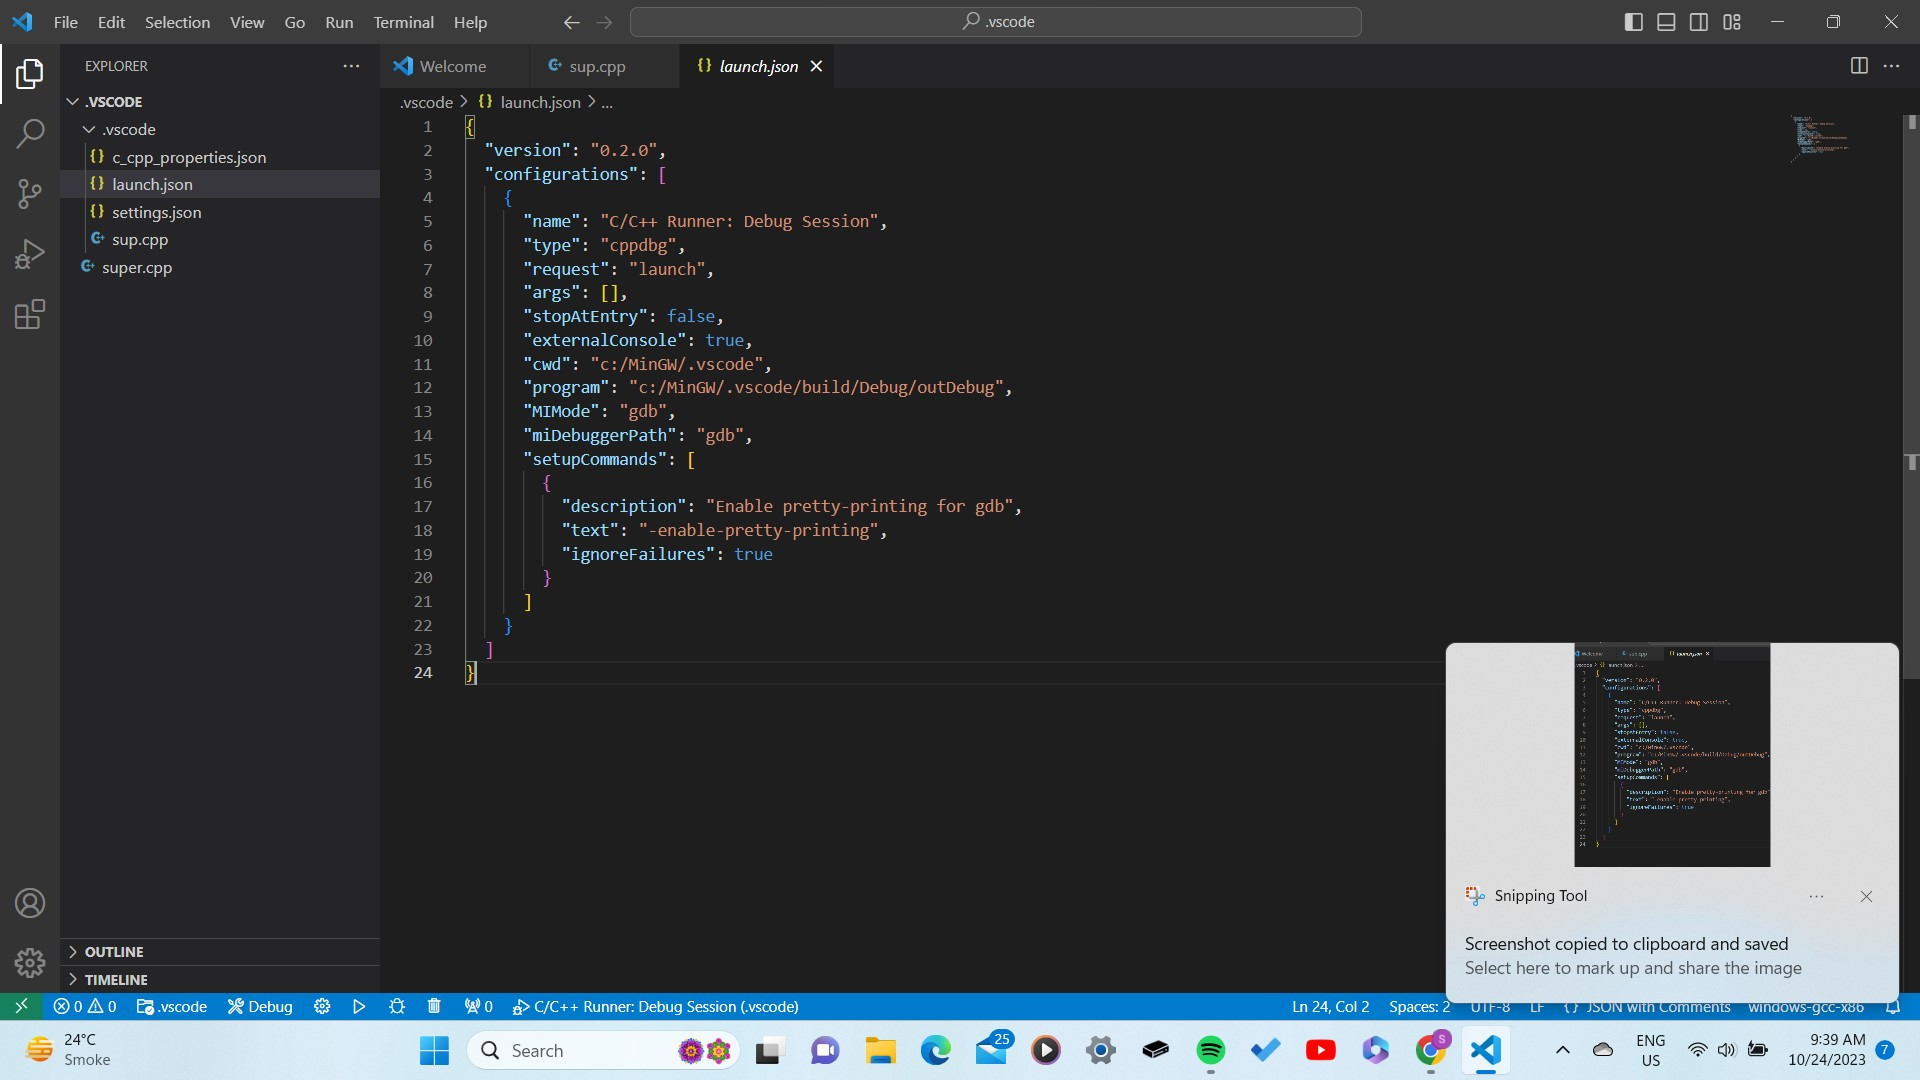The height and width of the screenshot is (1080, 1920).
Task: Toggle the Primary Side Bar visibility
Action: click(1633, 21)
